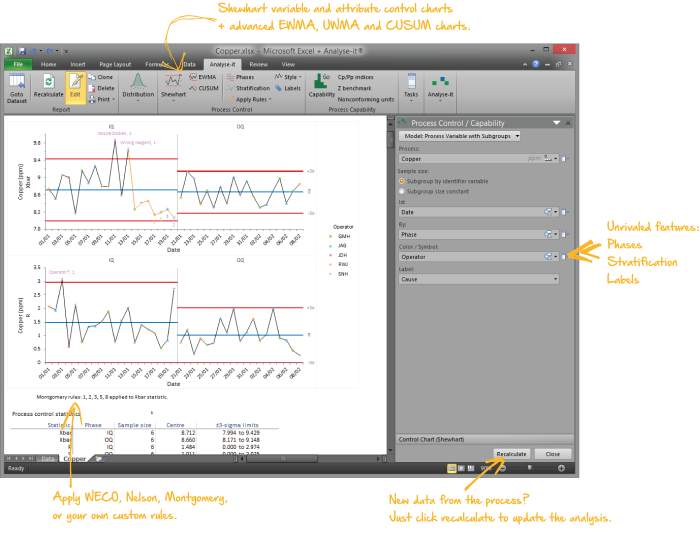Click zoom out minus button

502,468
